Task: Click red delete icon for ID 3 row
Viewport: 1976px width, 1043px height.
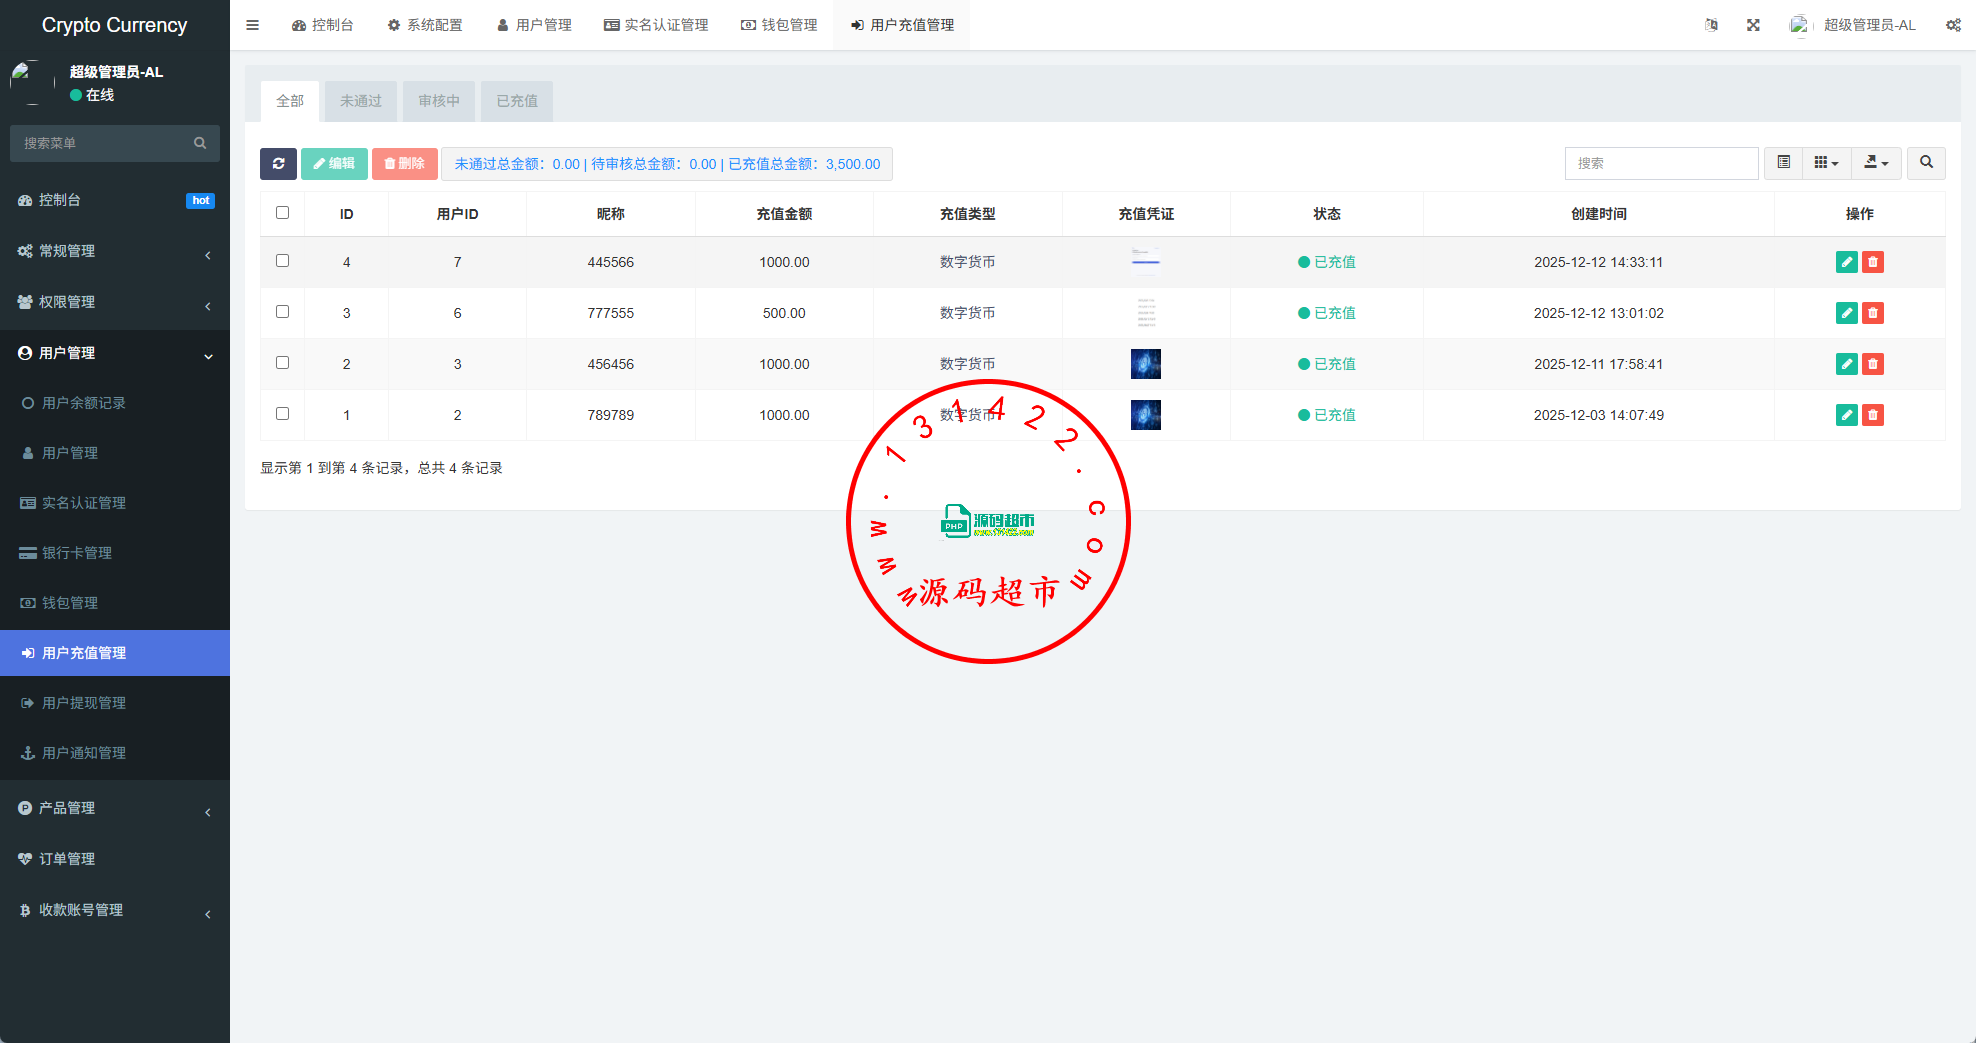Action: coord(1873,313)
